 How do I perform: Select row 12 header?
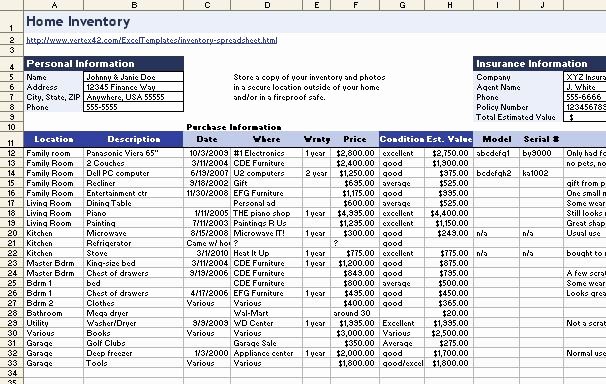point(12,153)
